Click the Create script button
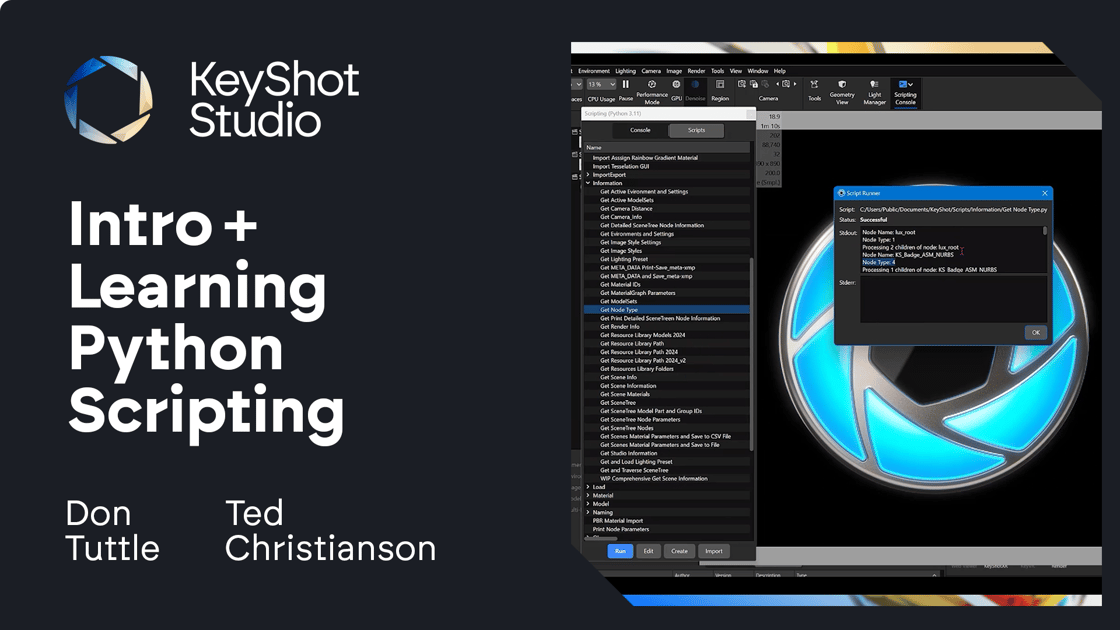This screenshot has height=630, width=1120. [x=679, y=551]
